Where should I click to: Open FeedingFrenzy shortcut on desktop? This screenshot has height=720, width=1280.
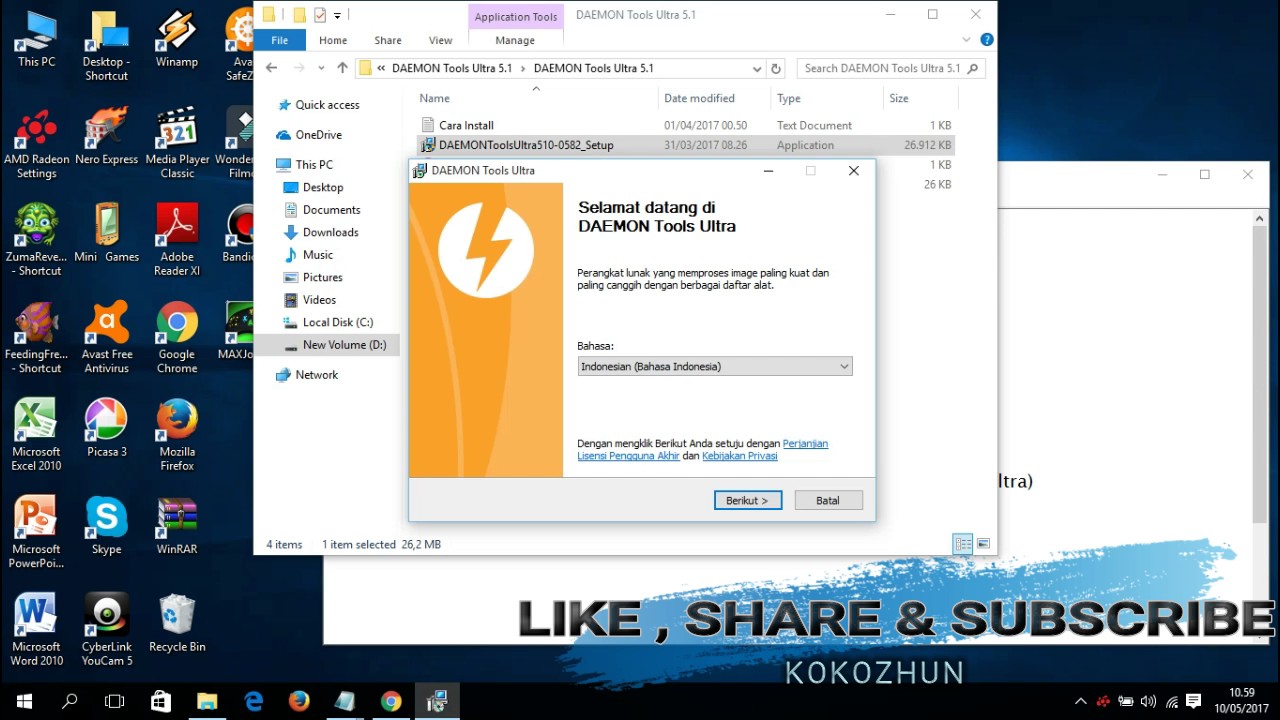(x=36, y=338)
